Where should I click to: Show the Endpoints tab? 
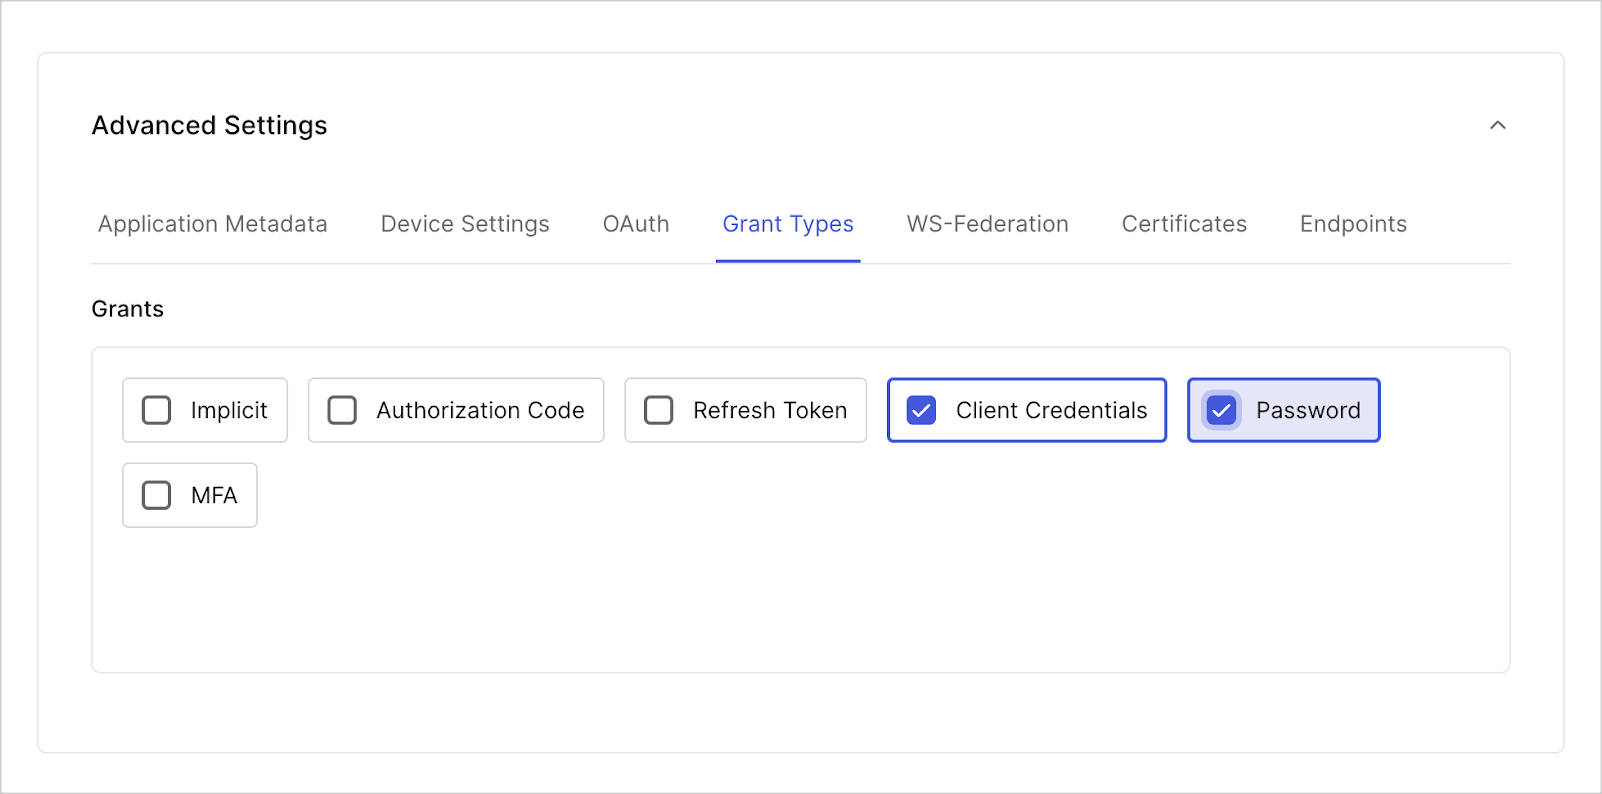(1353, 224)
